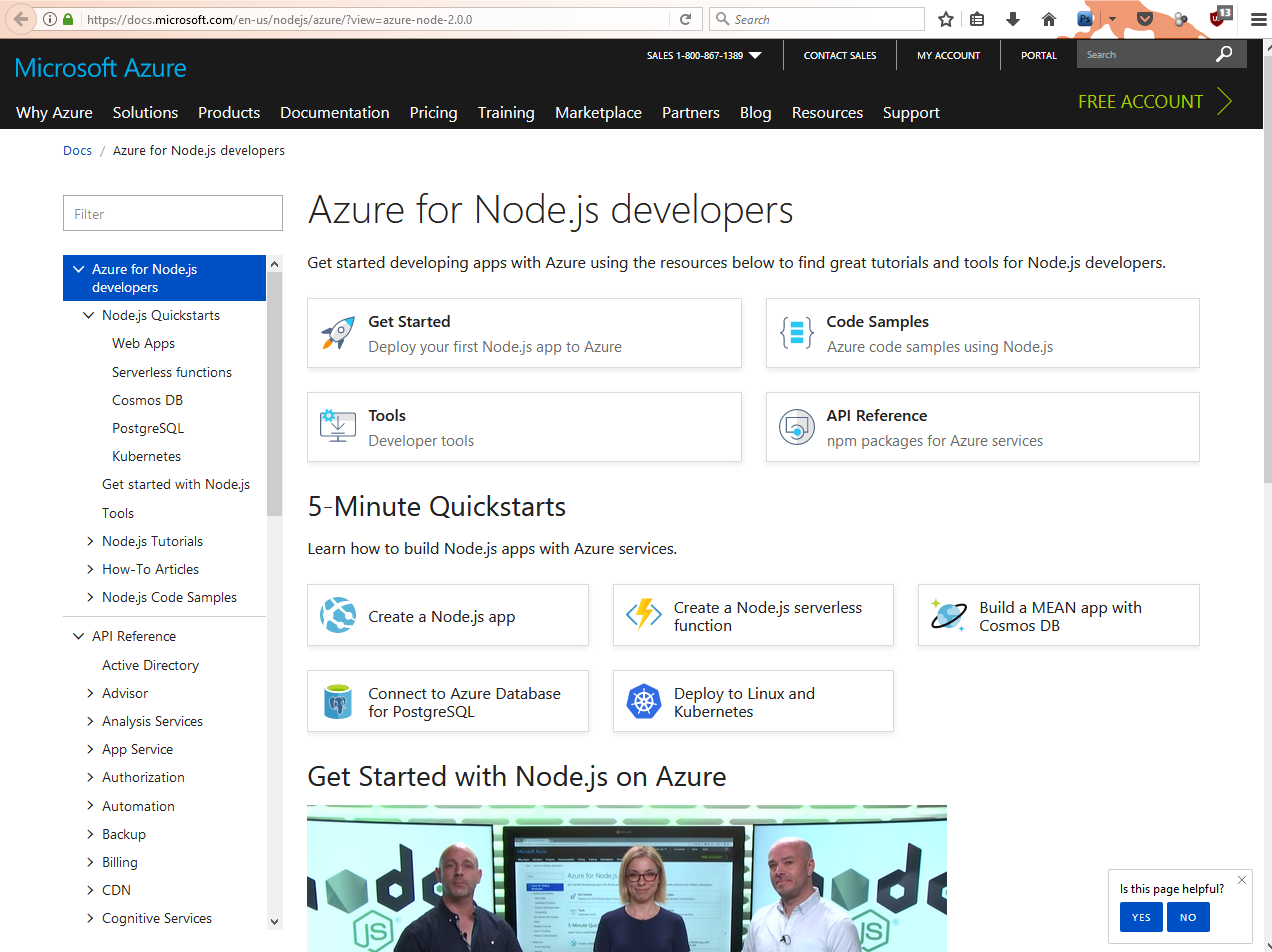Open Active Directory in API Reference

[150, 665]
